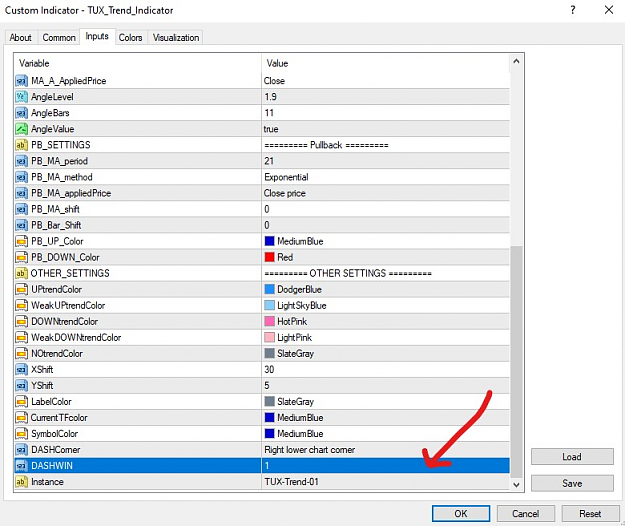This screenshot has height=526, width=625.
Task: Switch to the Visualization tab
Action: pyautogui.click(x=176, y=37)
